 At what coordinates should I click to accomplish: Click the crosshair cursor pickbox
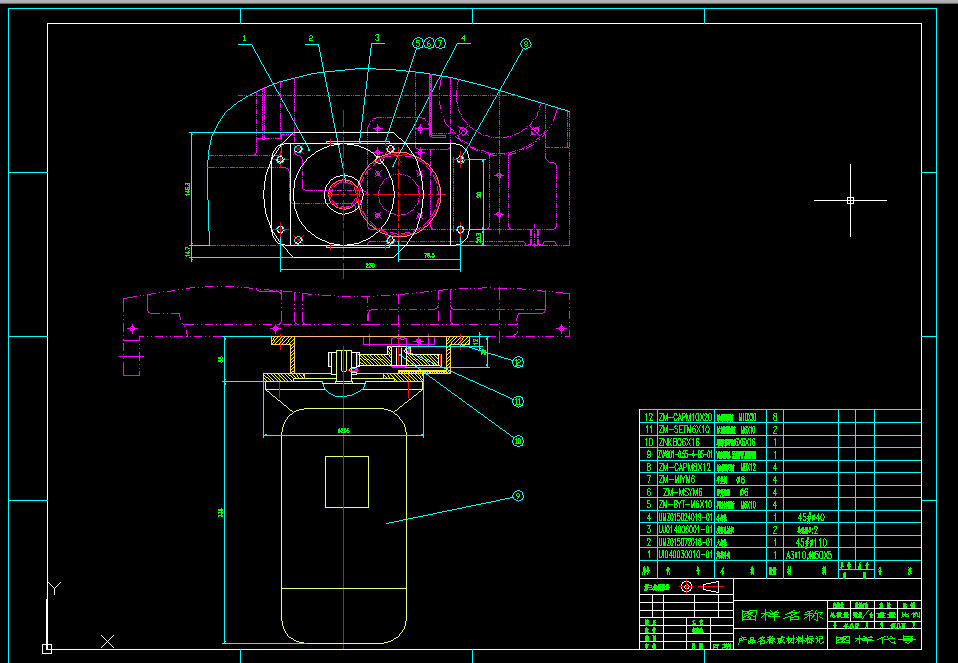850,200
